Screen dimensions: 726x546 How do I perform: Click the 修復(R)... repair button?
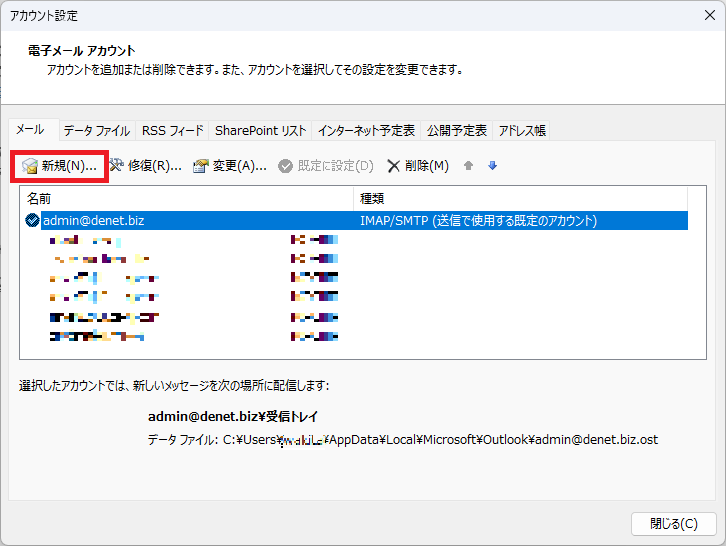145,166
